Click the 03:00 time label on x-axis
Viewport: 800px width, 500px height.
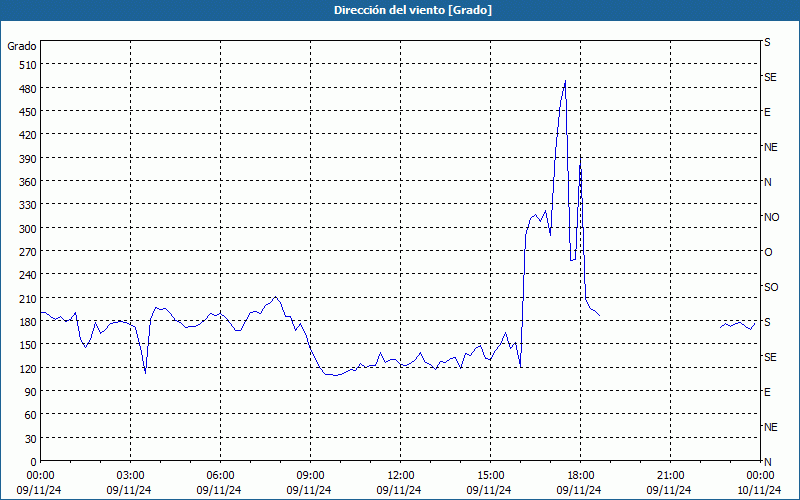(x=130, y=476)
